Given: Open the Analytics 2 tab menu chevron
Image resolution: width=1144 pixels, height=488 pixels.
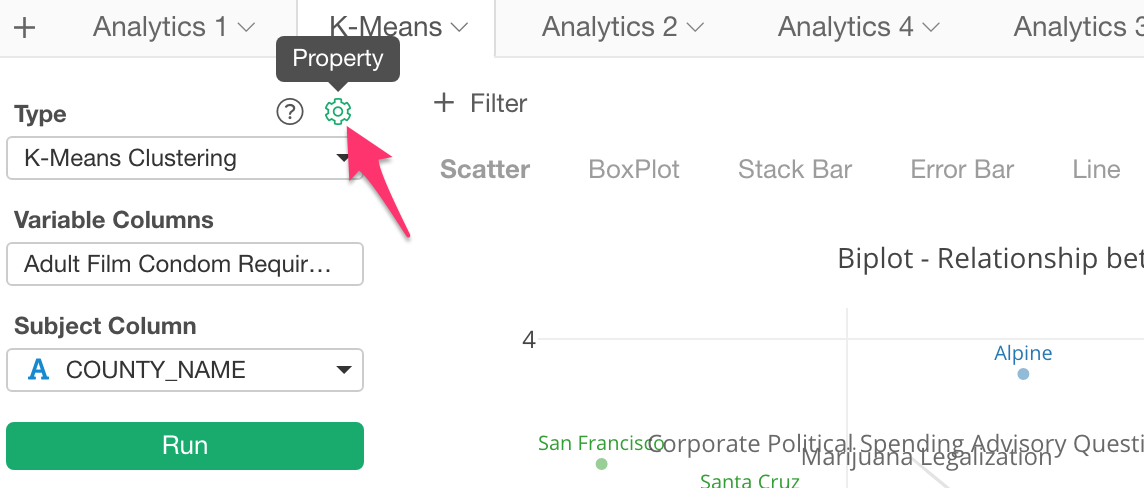Looking at the screenshot, I should (x=695, y=28).
